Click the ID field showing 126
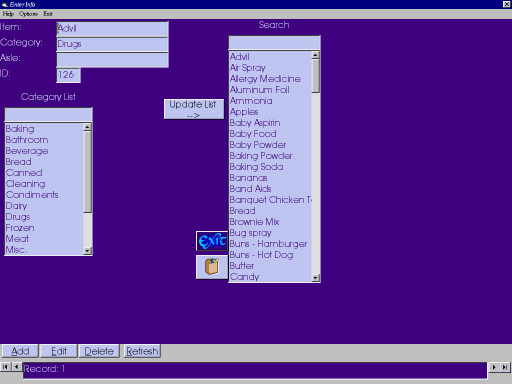The width and height of the screenshot is (512, 384). click(68, 75)
